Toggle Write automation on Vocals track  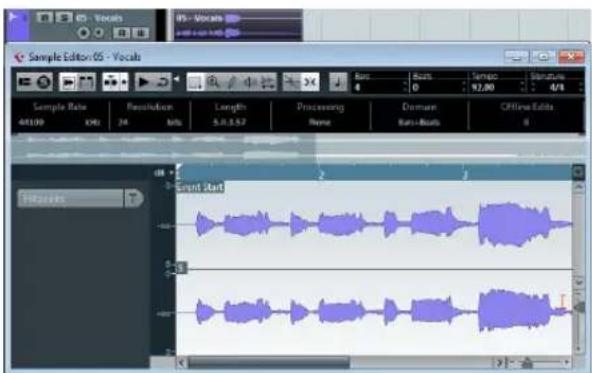[140, 33]
